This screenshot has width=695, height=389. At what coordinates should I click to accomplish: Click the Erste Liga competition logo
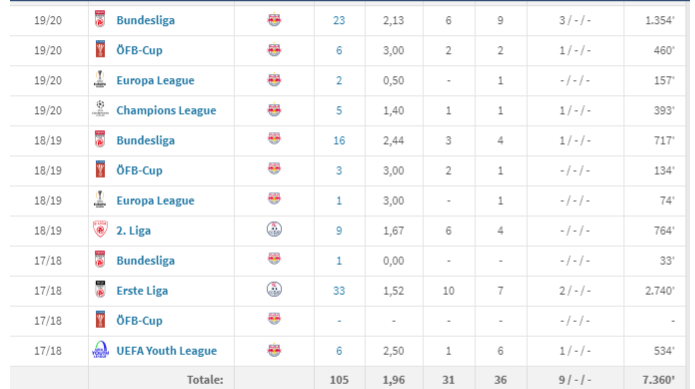[x=100, y=290]
